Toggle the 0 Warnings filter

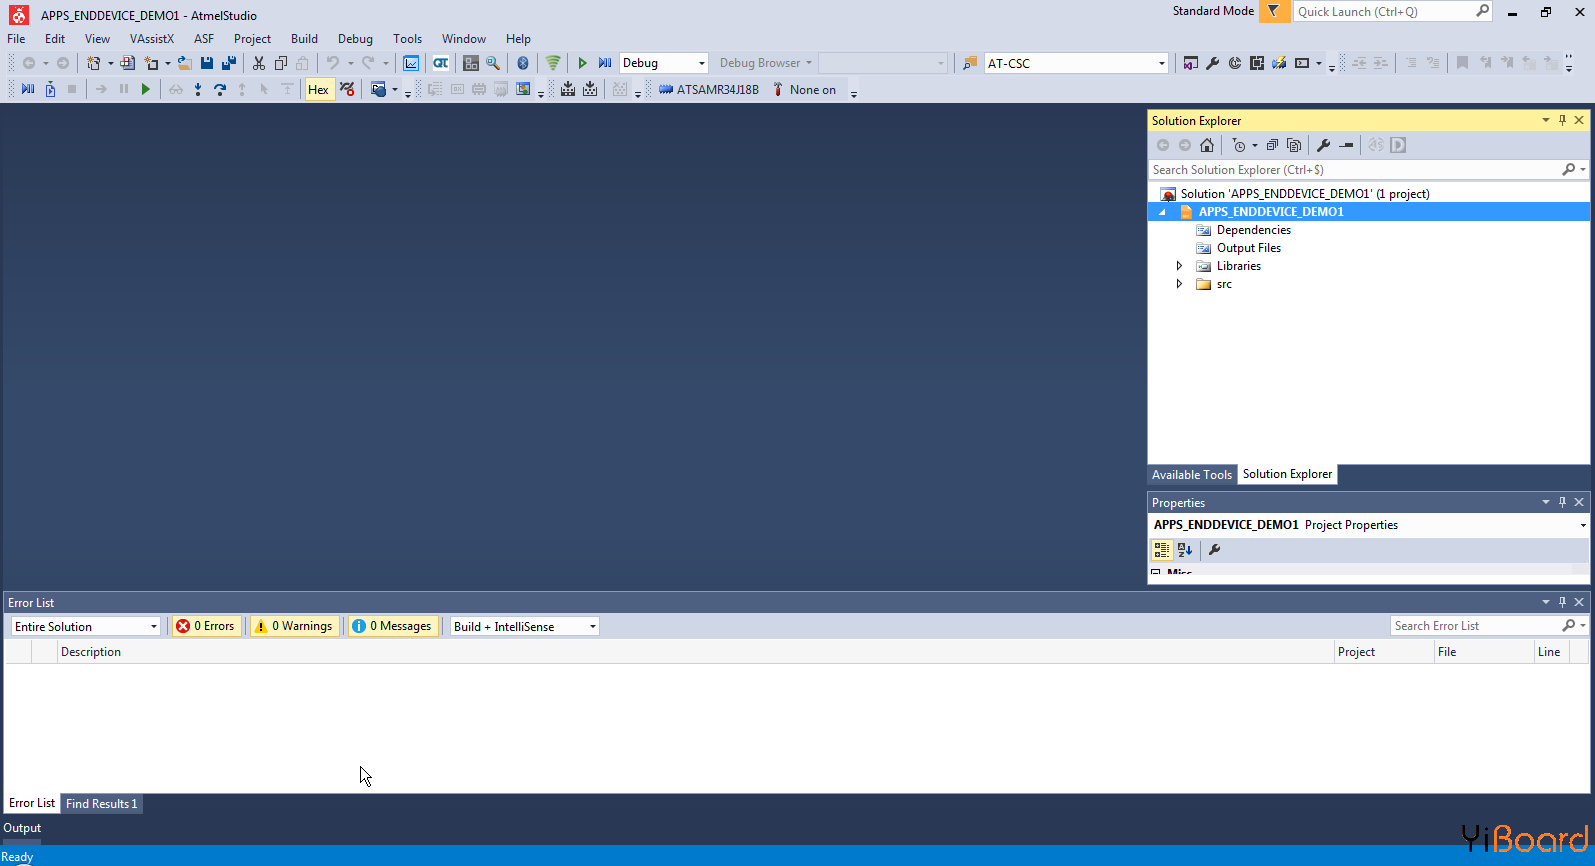pos(294,626)
